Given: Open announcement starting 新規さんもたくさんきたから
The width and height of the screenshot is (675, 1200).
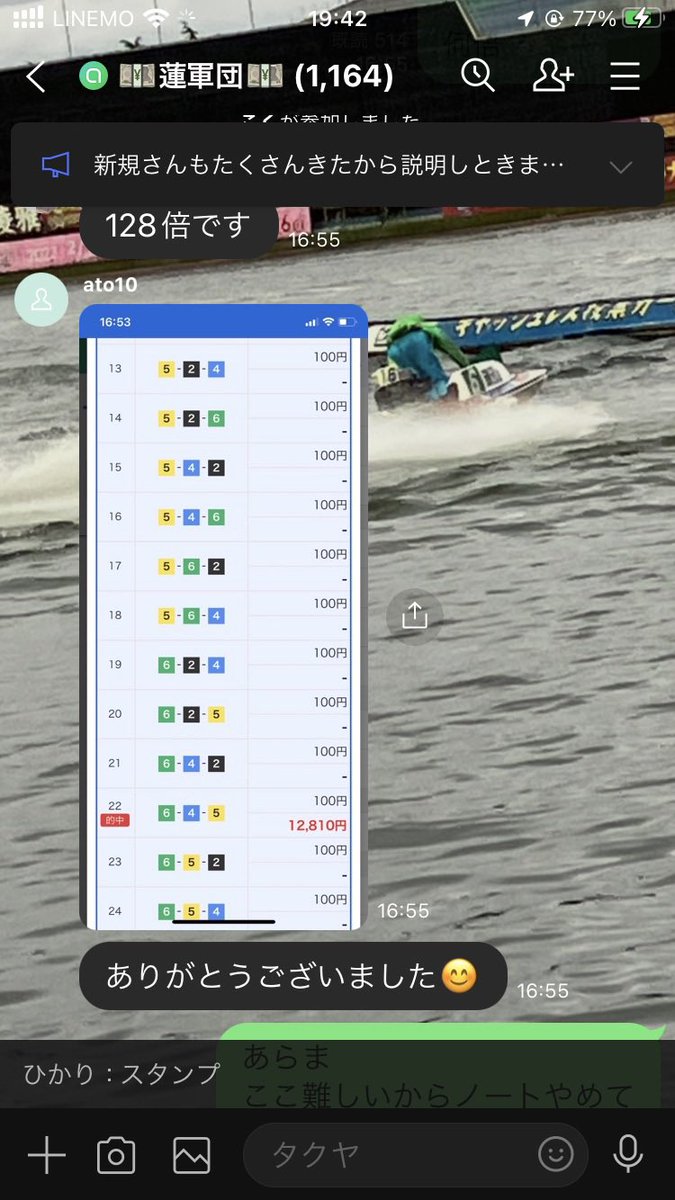Looking at the screenshot, I should point(337,165).
